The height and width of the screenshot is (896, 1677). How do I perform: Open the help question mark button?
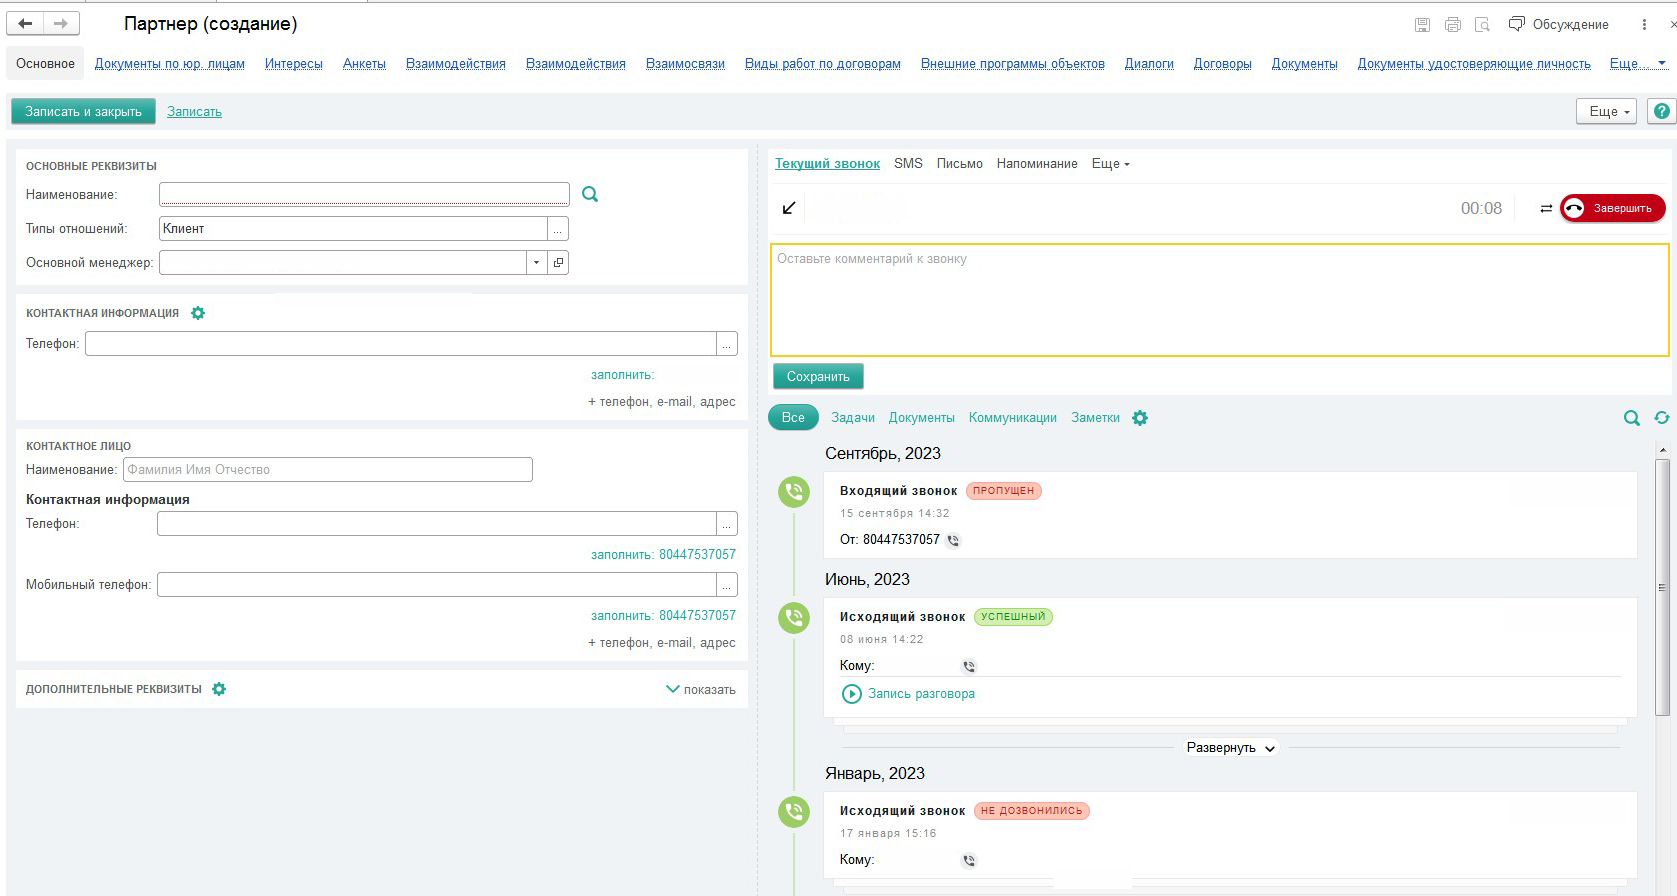tap(1661, 111)
